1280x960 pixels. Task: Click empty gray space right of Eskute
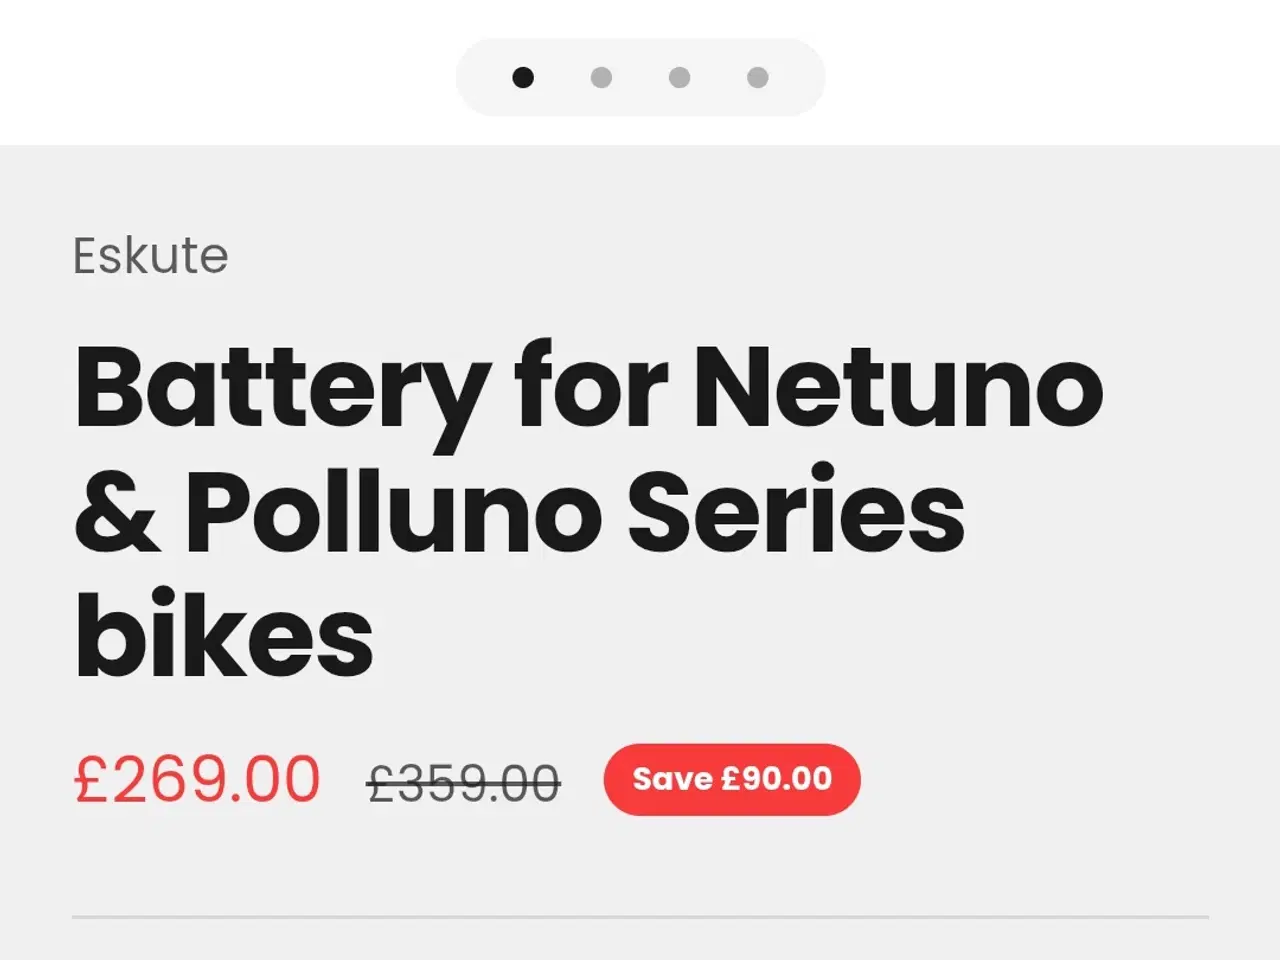pos(700,256)
